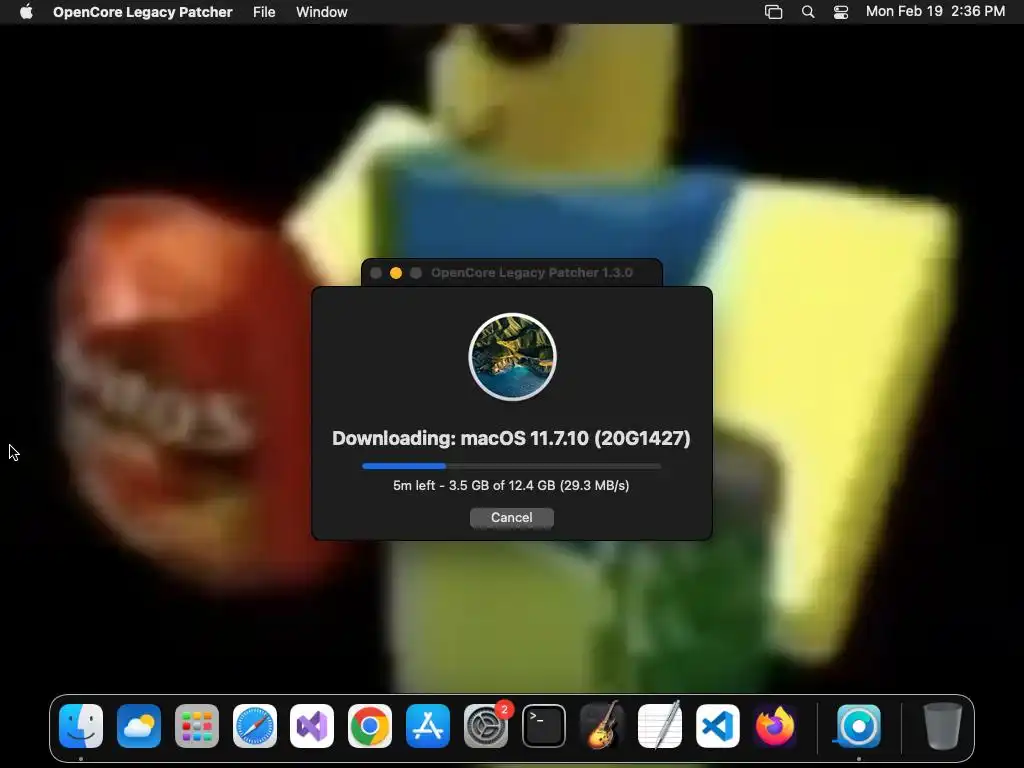
Task: Open the Apple menu
Action: point(26,12)
